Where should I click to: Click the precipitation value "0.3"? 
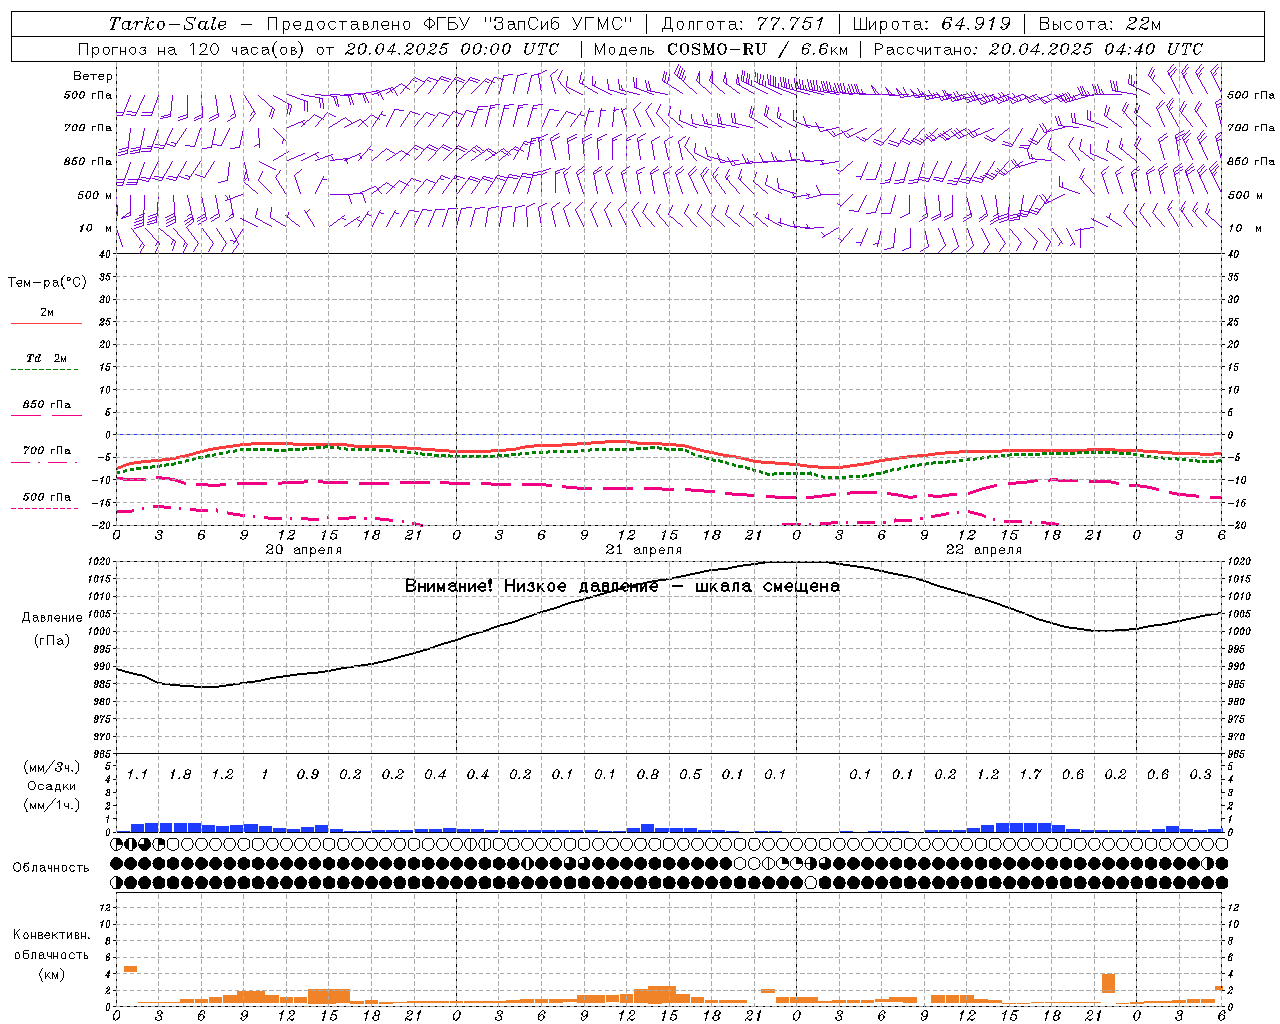[1200, 775]
